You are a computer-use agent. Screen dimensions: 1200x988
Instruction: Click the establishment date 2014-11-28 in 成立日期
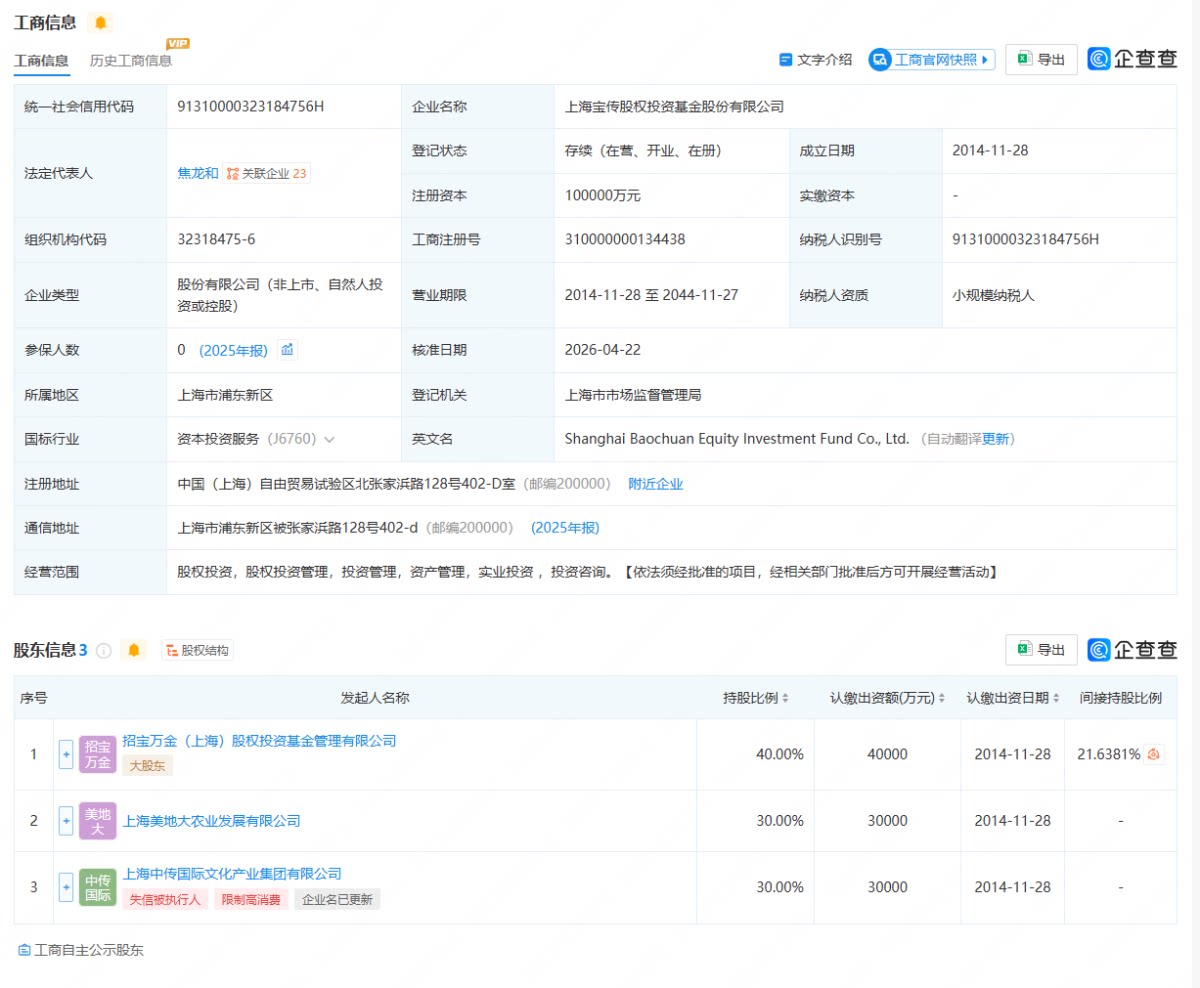[x=990, y=150]
